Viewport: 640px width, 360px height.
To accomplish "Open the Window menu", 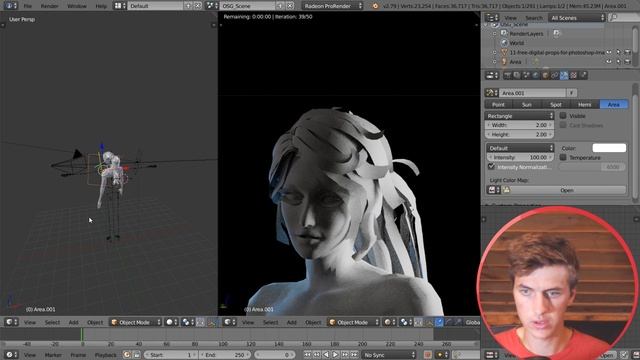I will pos(77,6).
